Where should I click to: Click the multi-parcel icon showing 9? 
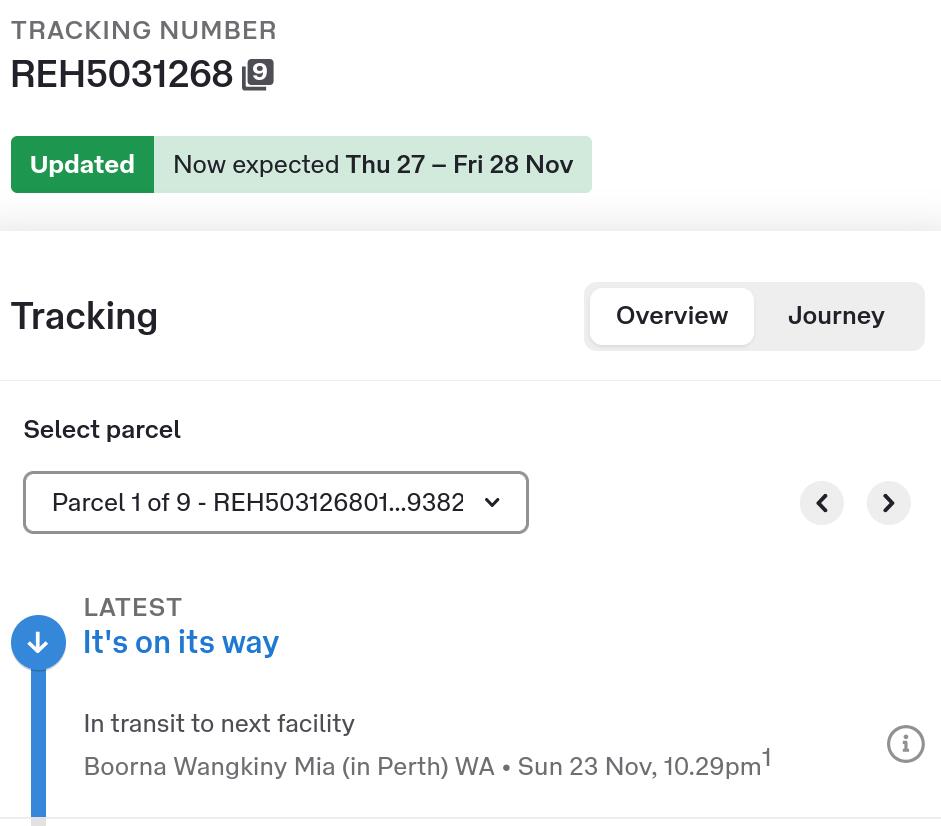pos(258,75)
